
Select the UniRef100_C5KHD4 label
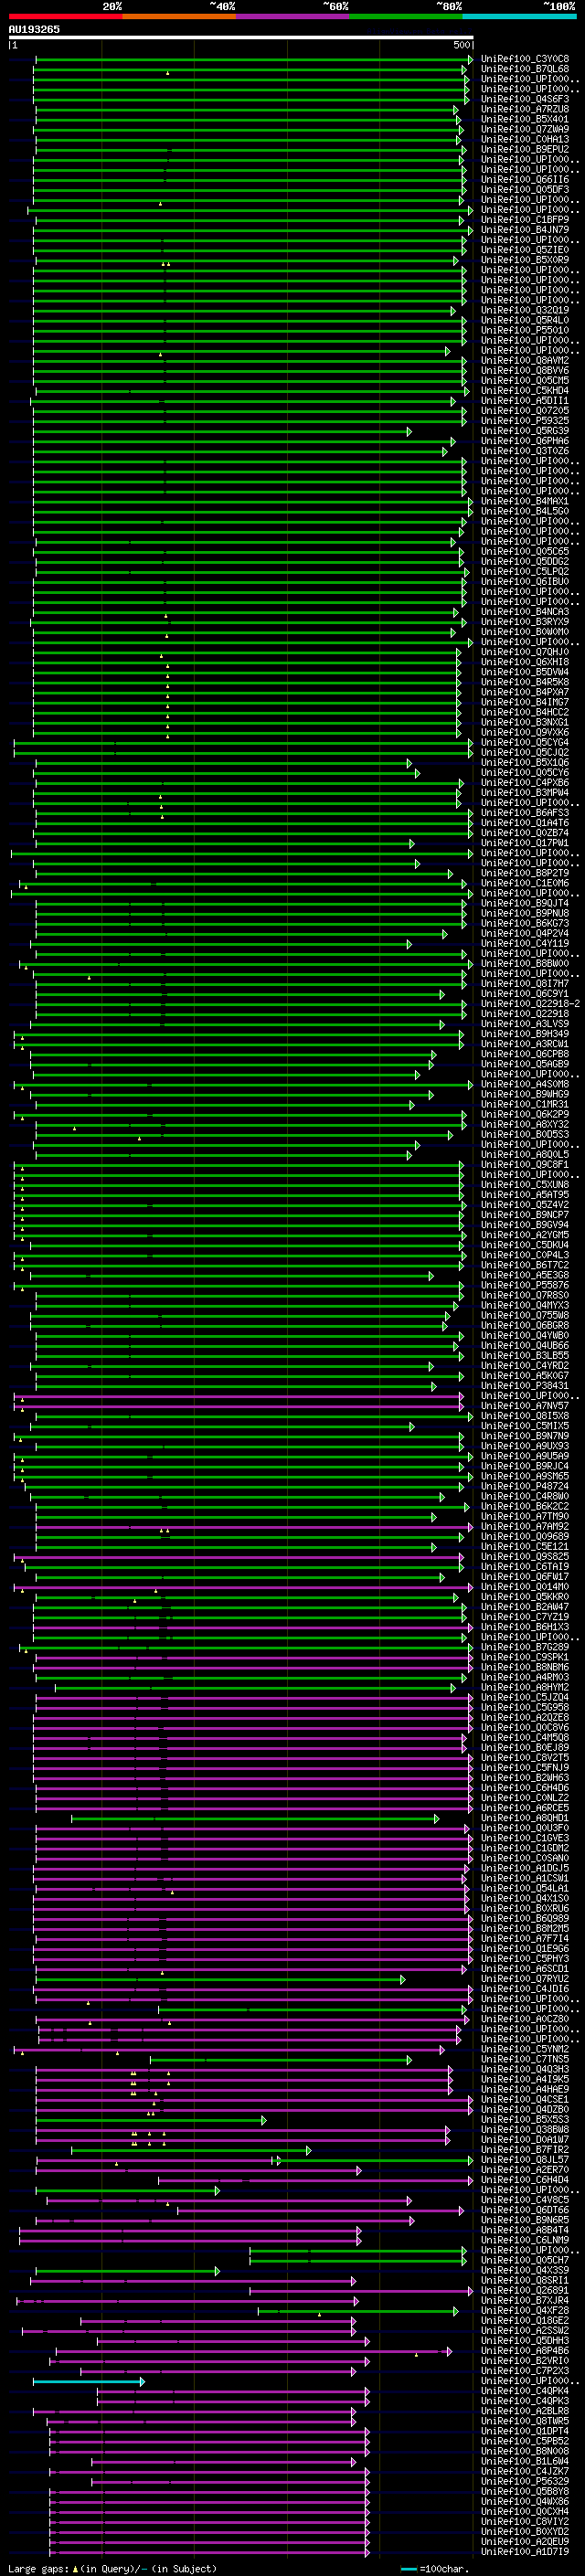[525, 391]
